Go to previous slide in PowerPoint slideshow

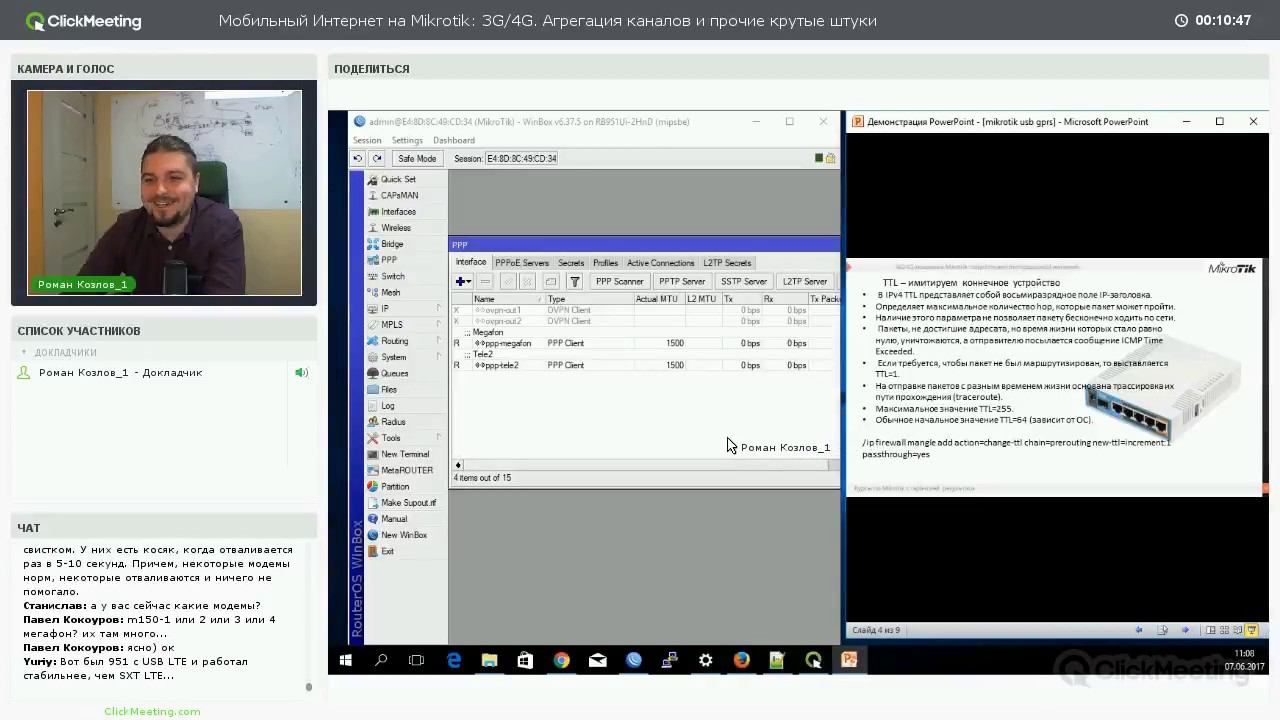coord(1139,630)
